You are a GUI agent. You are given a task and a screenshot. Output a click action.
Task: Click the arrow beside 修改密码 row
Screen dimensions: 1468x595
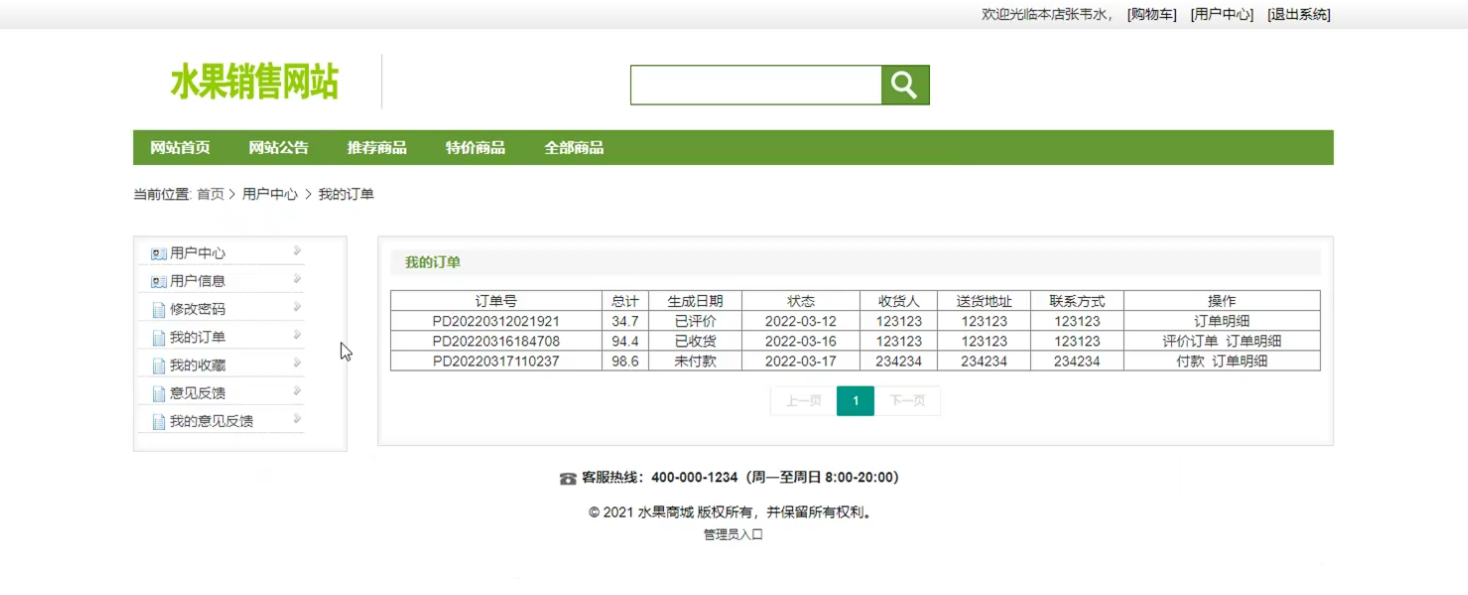point(297,307)
